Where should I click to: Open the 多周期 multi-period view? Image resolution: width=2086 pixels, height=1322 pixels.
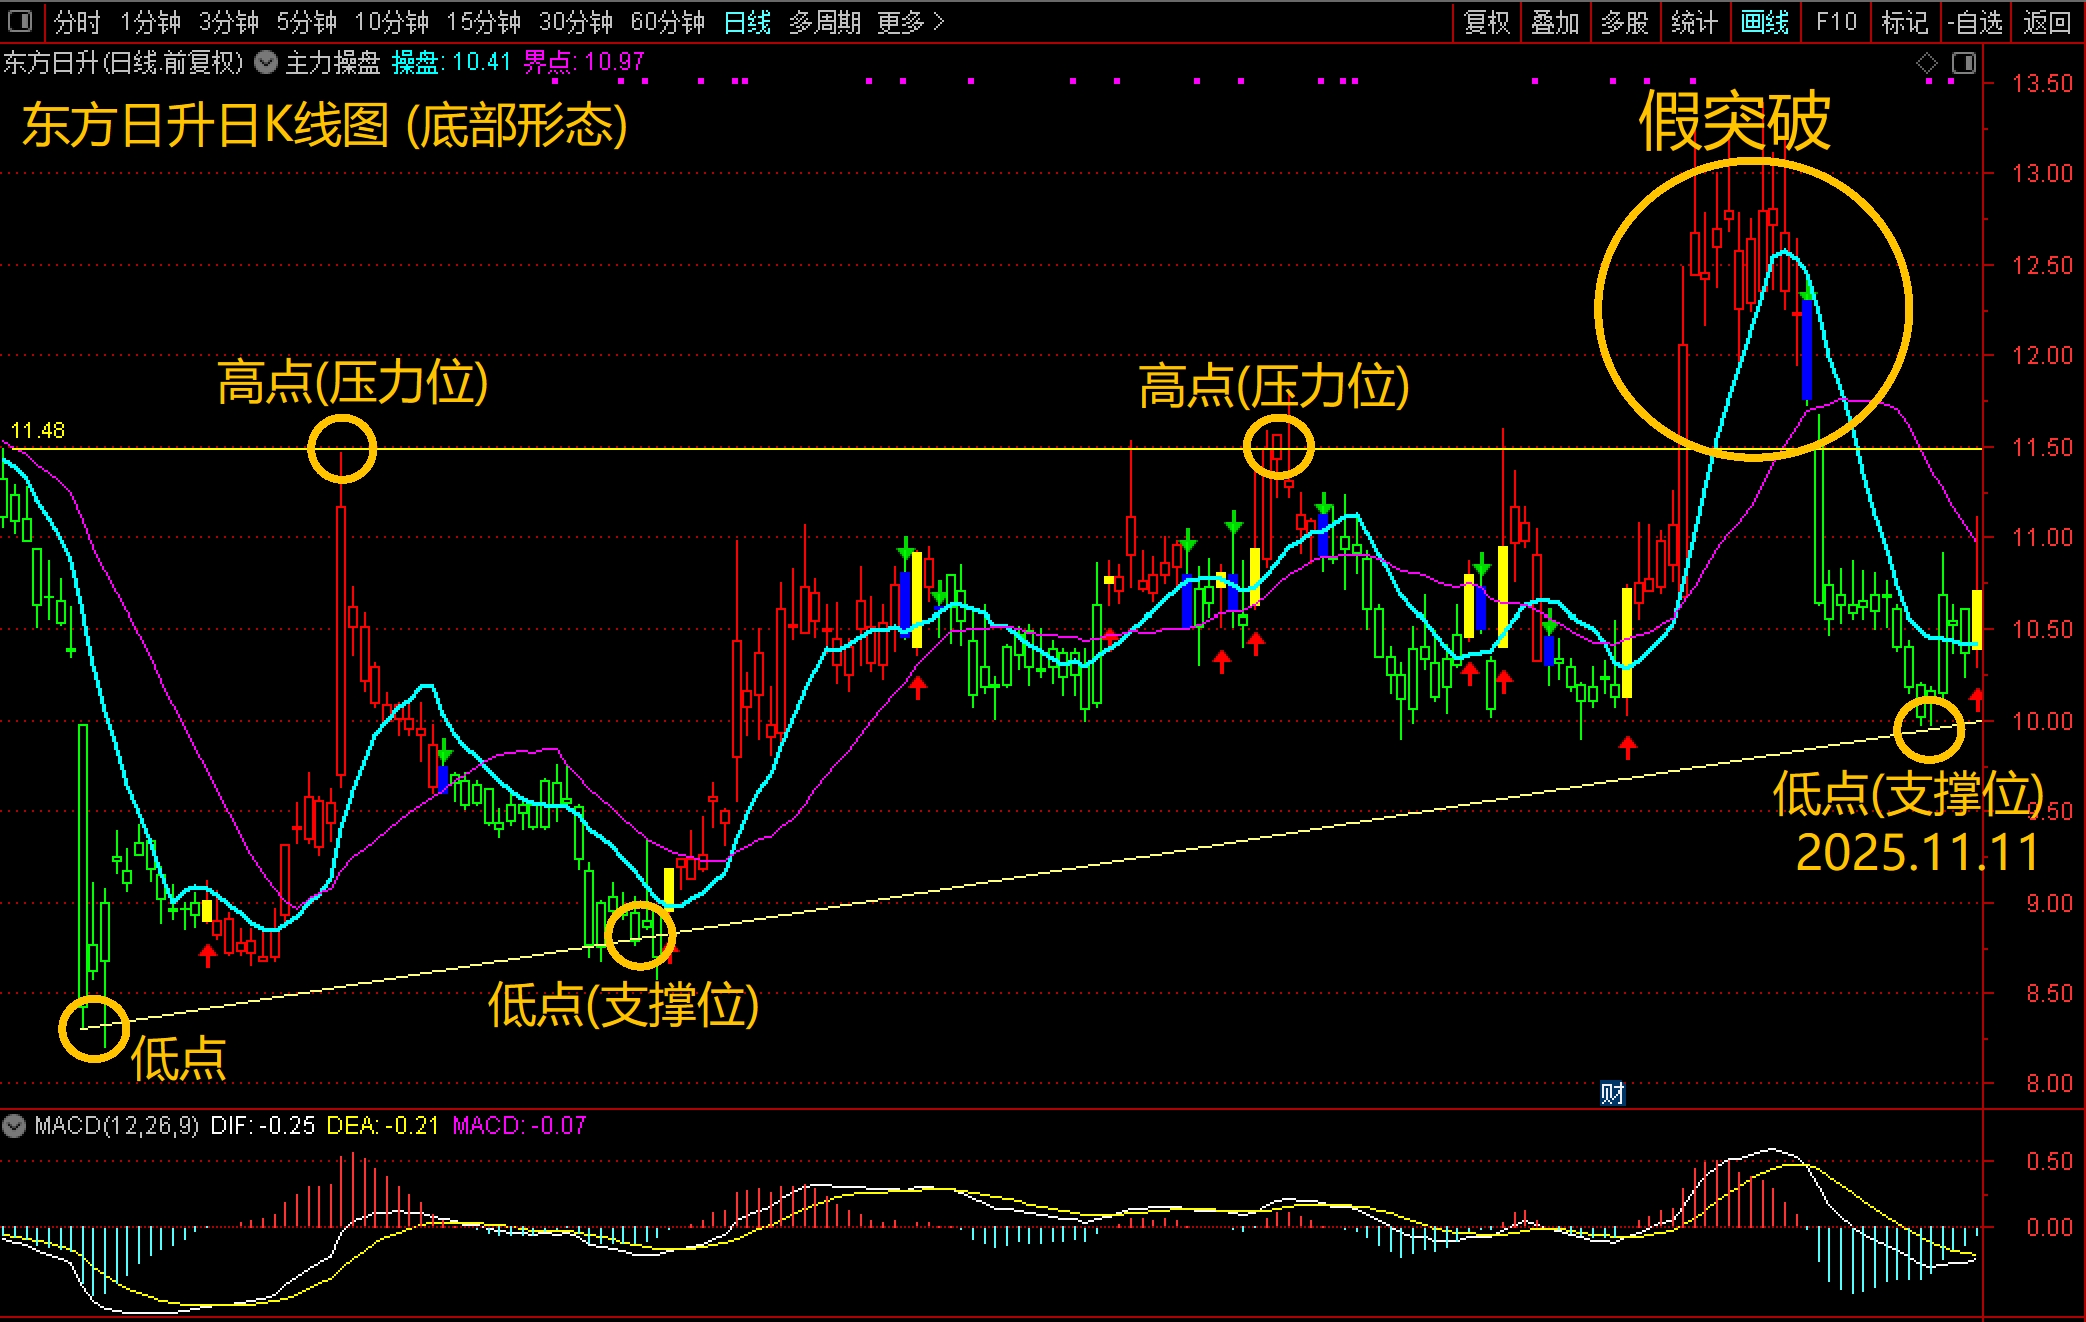[825, 22]
